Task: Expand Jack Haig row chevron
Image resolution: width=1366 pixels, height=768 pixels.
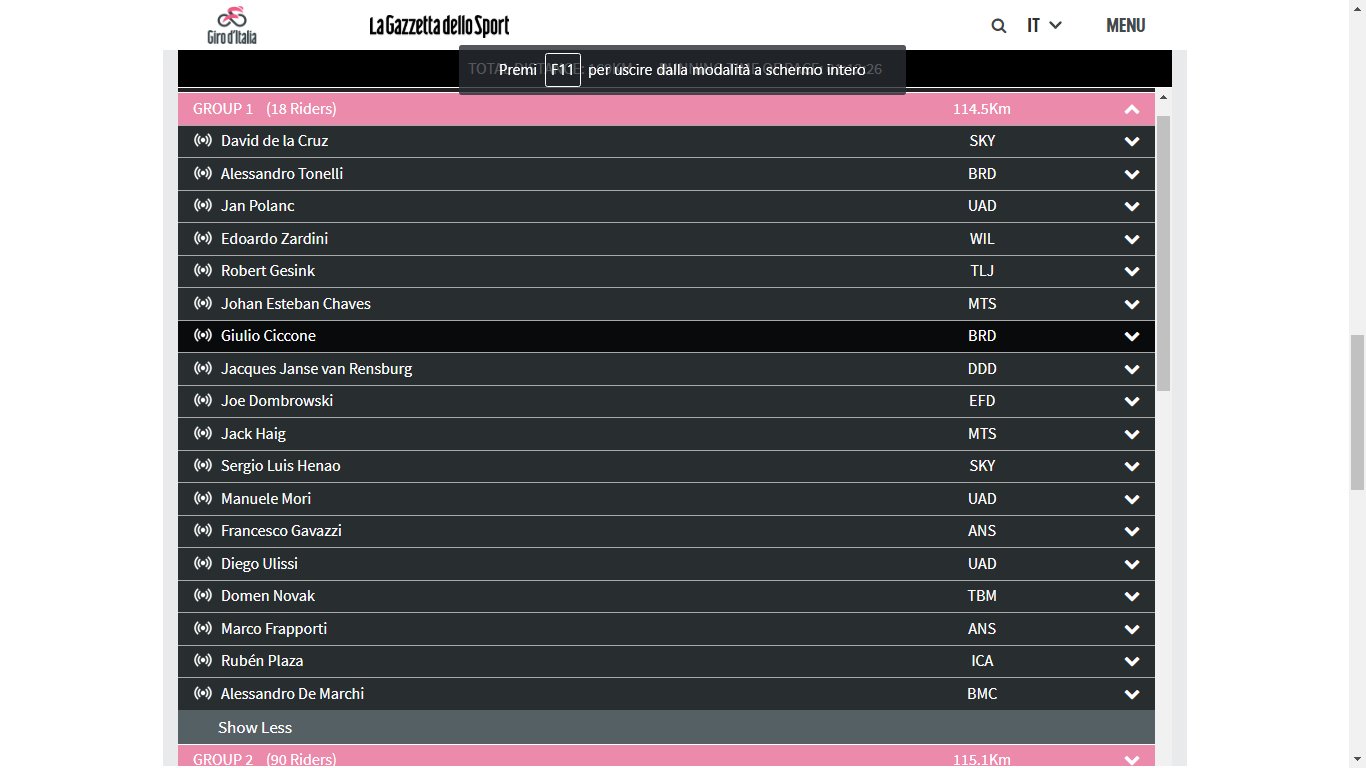Action: 1131,434
